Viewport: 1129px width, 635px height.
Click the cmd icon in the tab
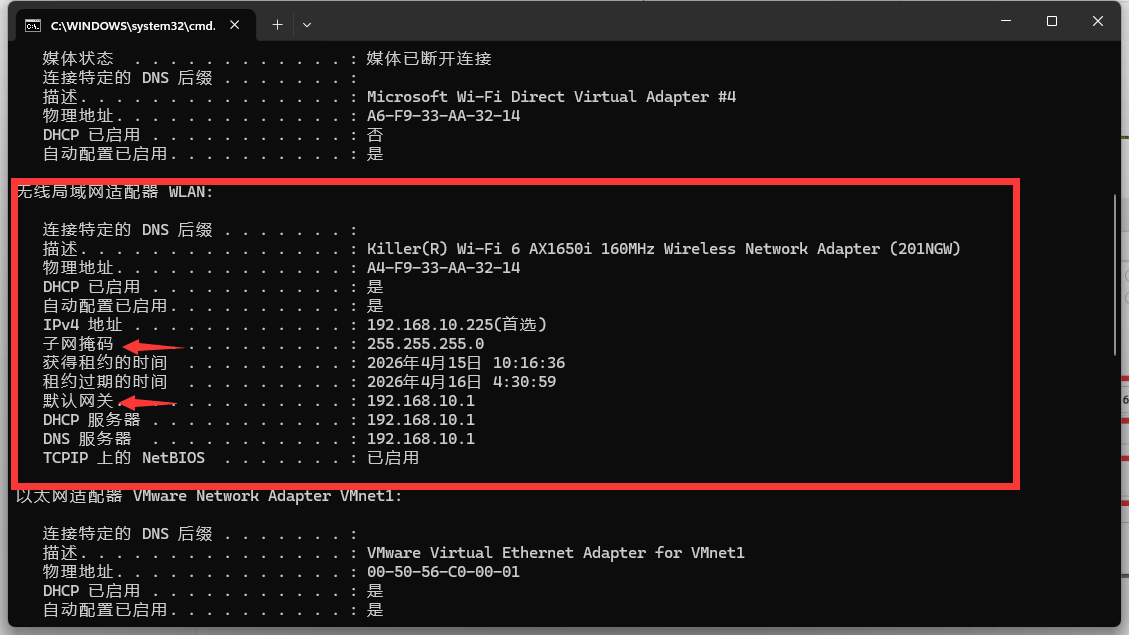coord(33,26)
